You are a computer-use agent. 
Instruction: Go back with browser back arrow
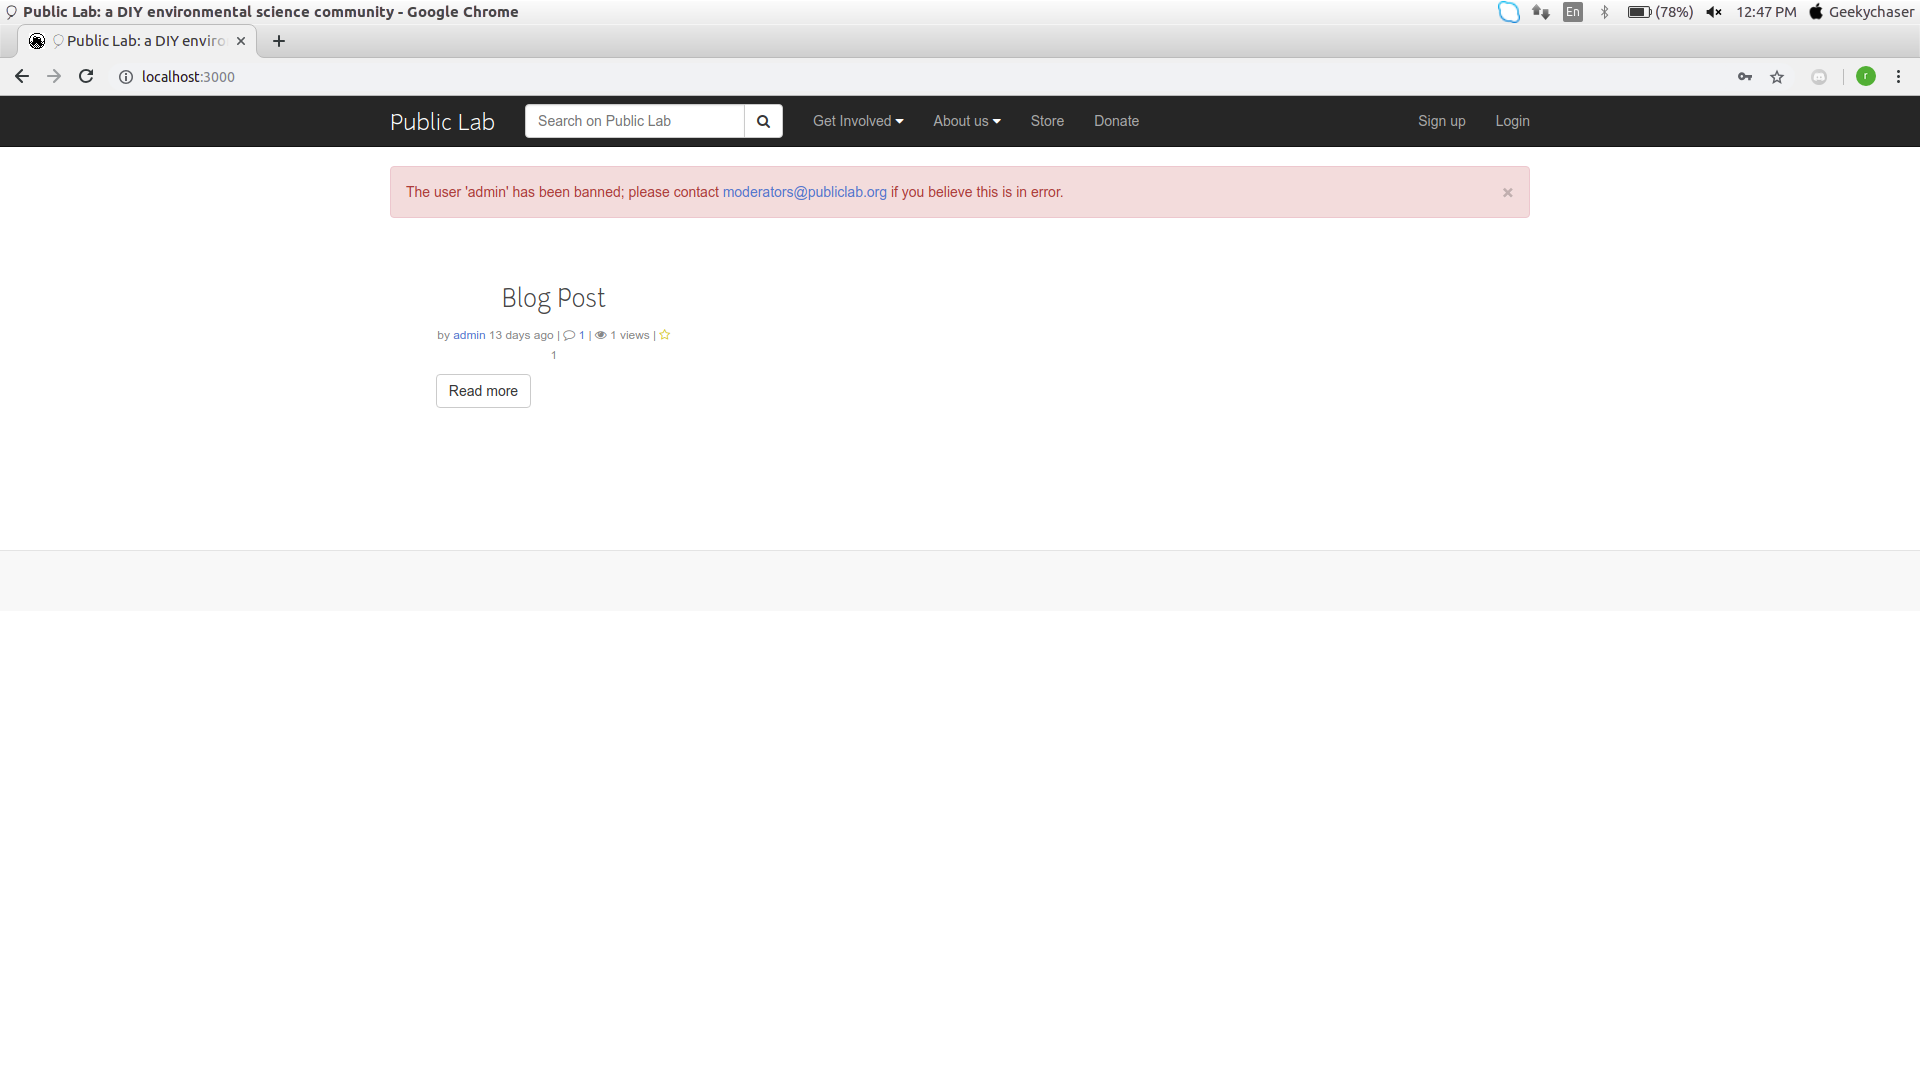point(22,77)
